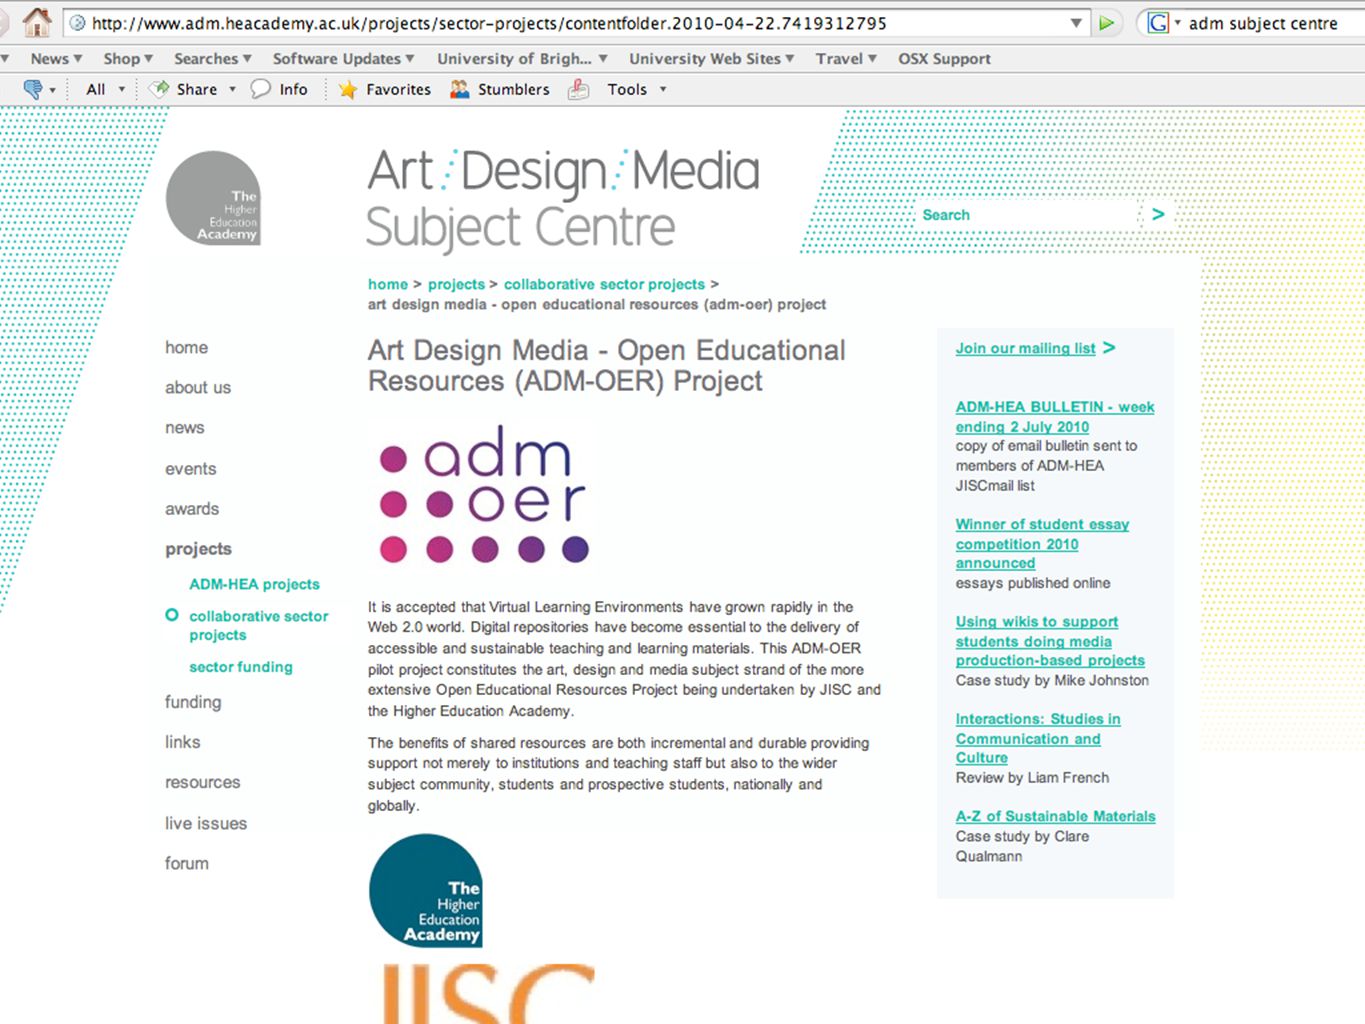
Task: Open funding in the sidebar
Action: [193, 702]
